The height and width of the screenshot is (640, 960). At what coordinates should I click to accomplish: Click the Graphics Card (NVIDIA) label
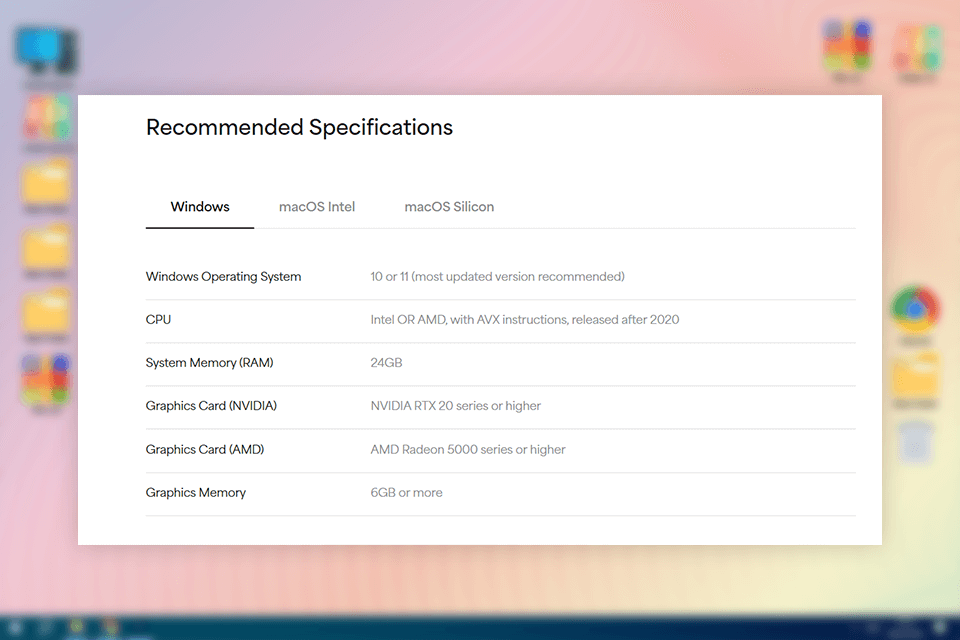point(211,406)
